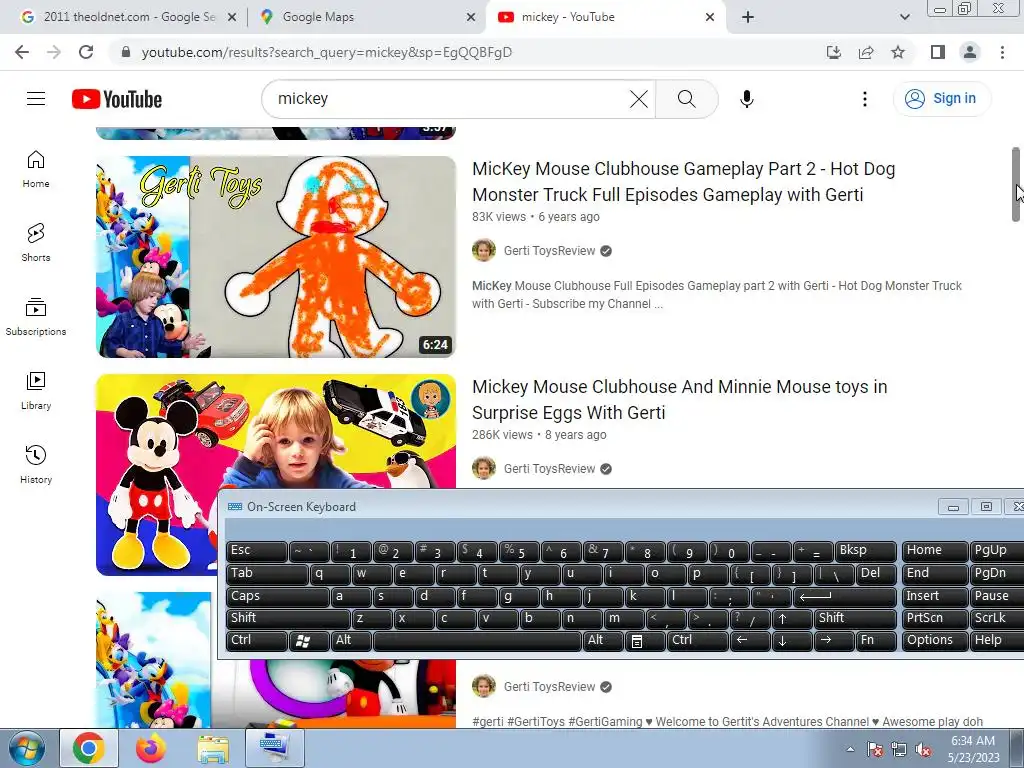The image size is (1024, 768).
Task: Click the Tab key on On-Screen Keyboard
Action: coord(266,573)
